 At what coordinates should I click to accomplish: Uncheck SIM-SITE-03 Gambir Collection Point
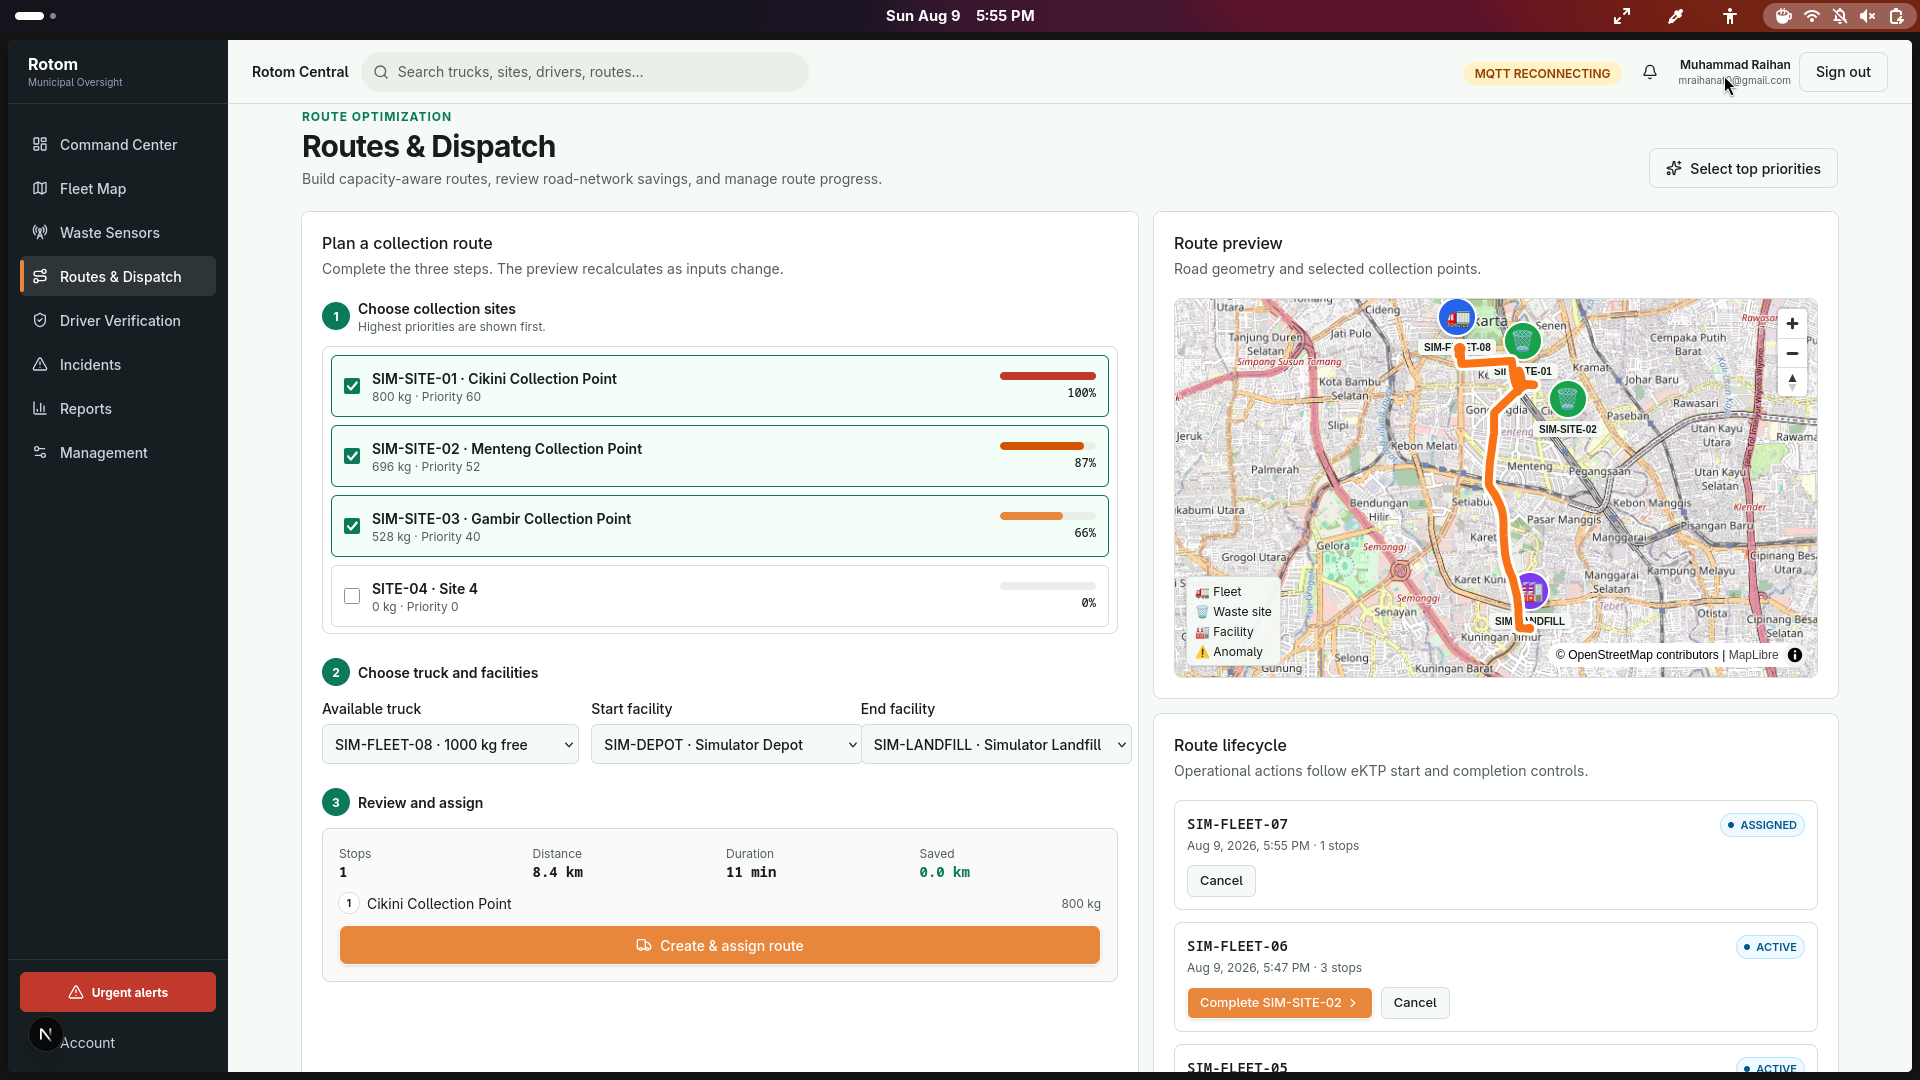[352, 526]
